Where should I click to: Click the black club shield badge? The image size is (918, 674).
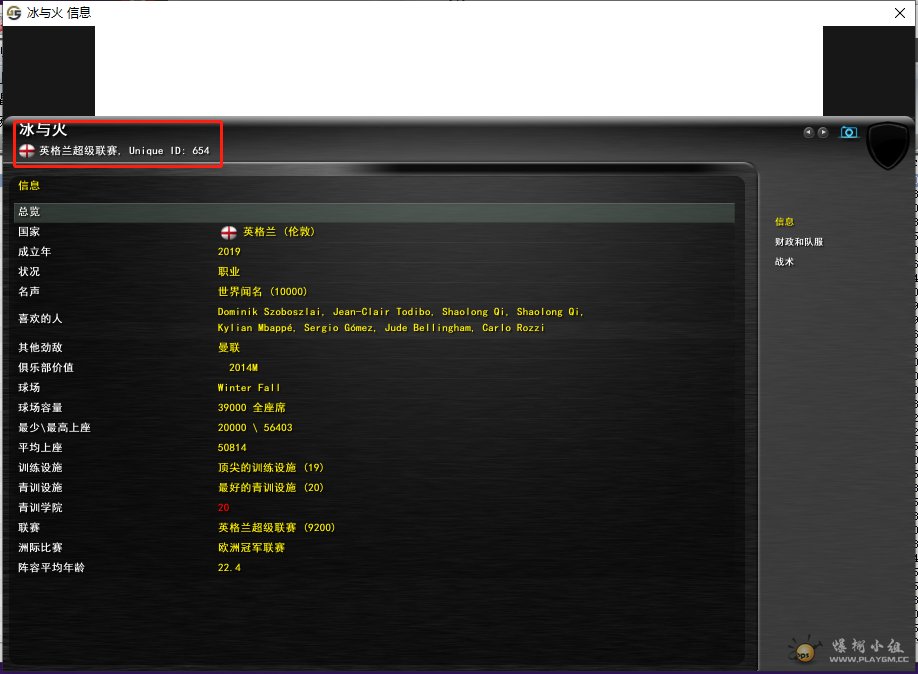(887, 147)
